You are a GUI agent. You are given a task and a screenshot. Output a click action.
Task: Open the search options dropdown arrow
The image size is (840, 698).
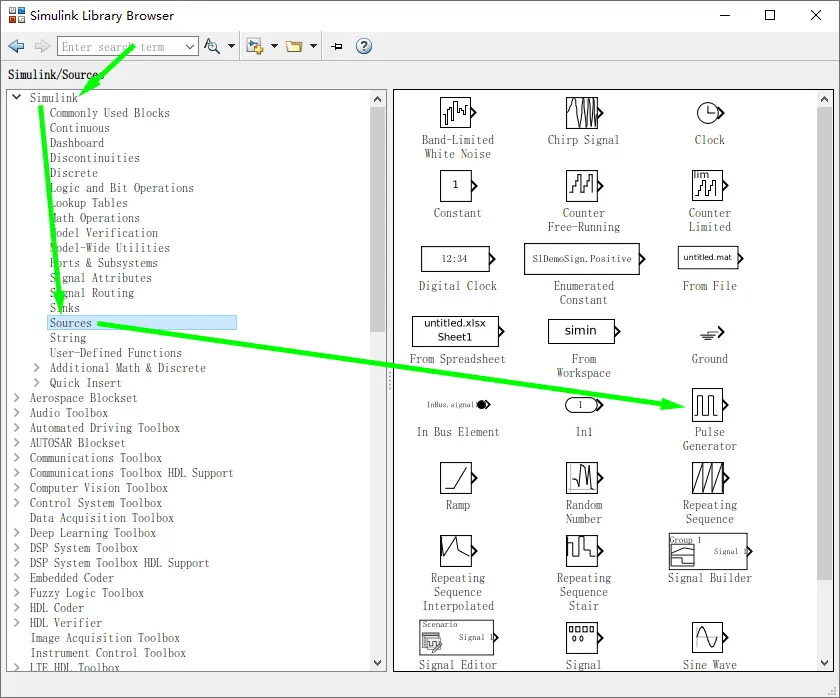point(231,46)
